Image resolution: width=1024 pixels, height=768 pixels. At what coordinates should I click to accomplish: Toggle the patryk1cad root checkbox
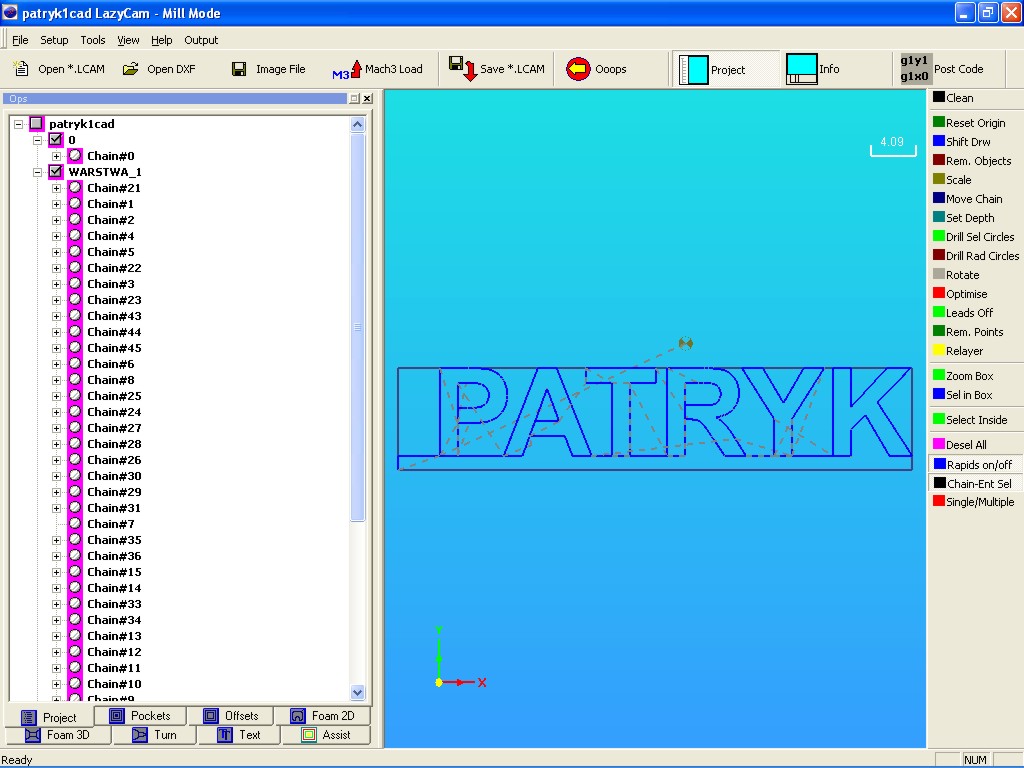(x=37, y=123)
